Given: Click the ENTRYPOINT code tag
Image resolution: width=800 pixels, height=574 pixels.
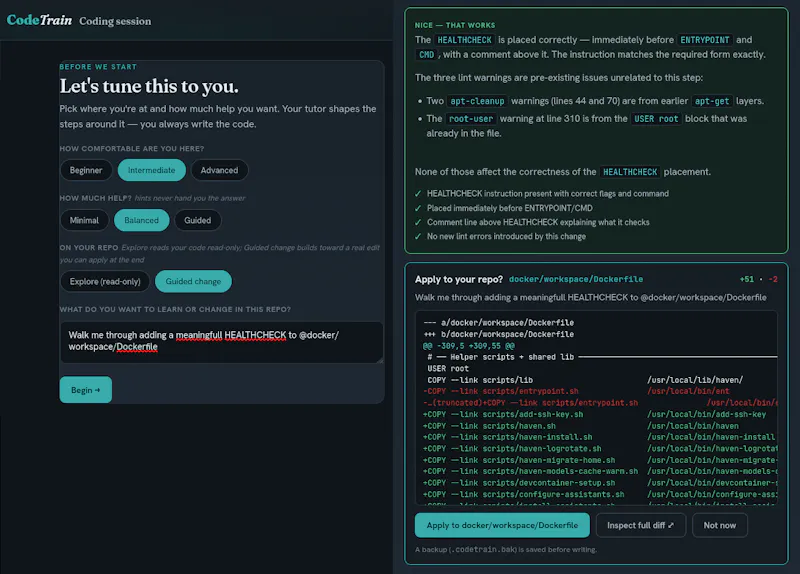Looking at the screenshot, I should [x=705, y=40].
